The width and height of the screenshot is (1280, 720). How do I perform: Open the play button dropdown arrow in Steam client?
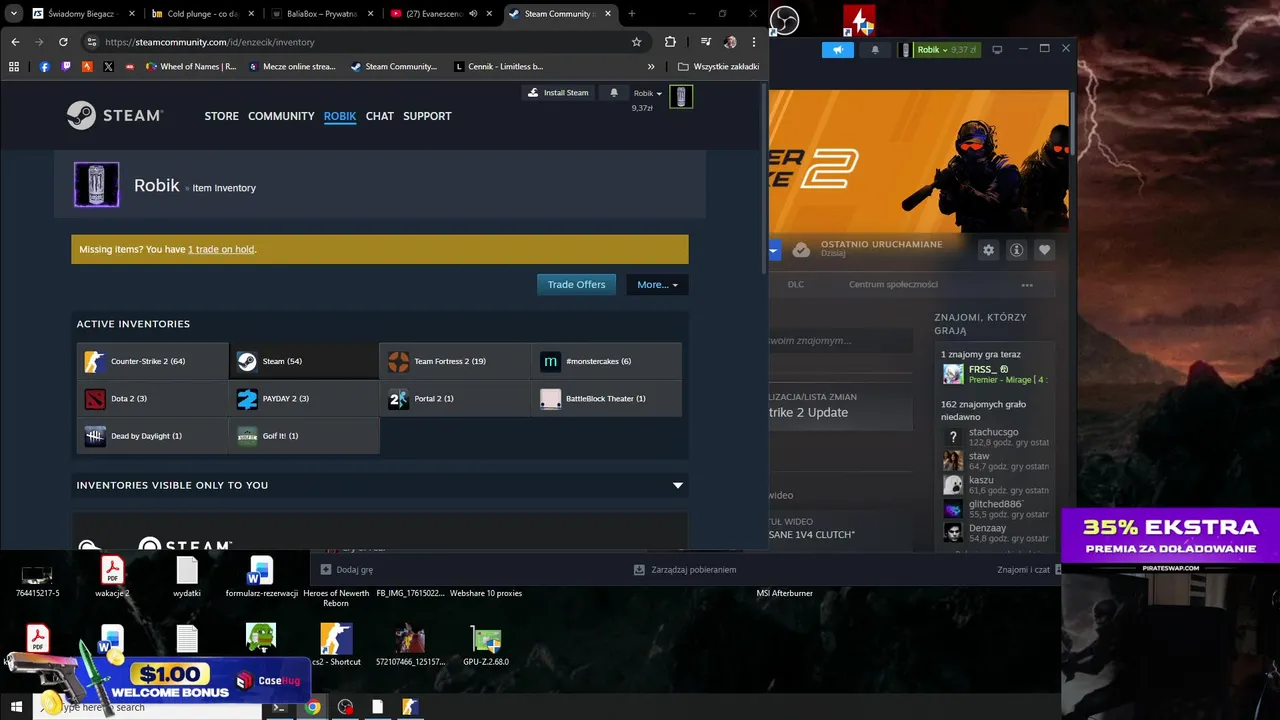point(774,250)
